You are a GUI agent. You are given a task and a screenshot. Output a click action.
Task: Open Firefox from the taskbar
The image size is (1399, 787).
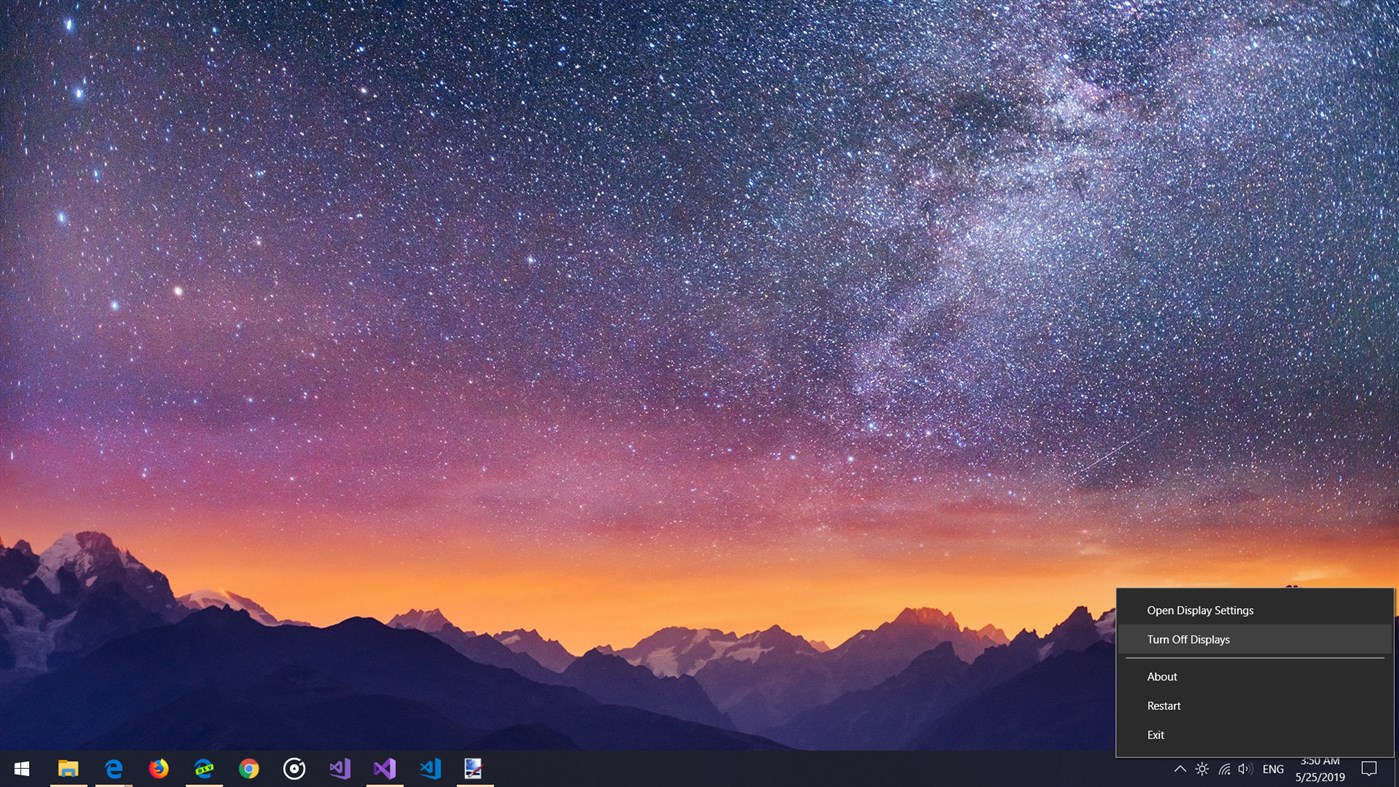(x=158, y=768)
